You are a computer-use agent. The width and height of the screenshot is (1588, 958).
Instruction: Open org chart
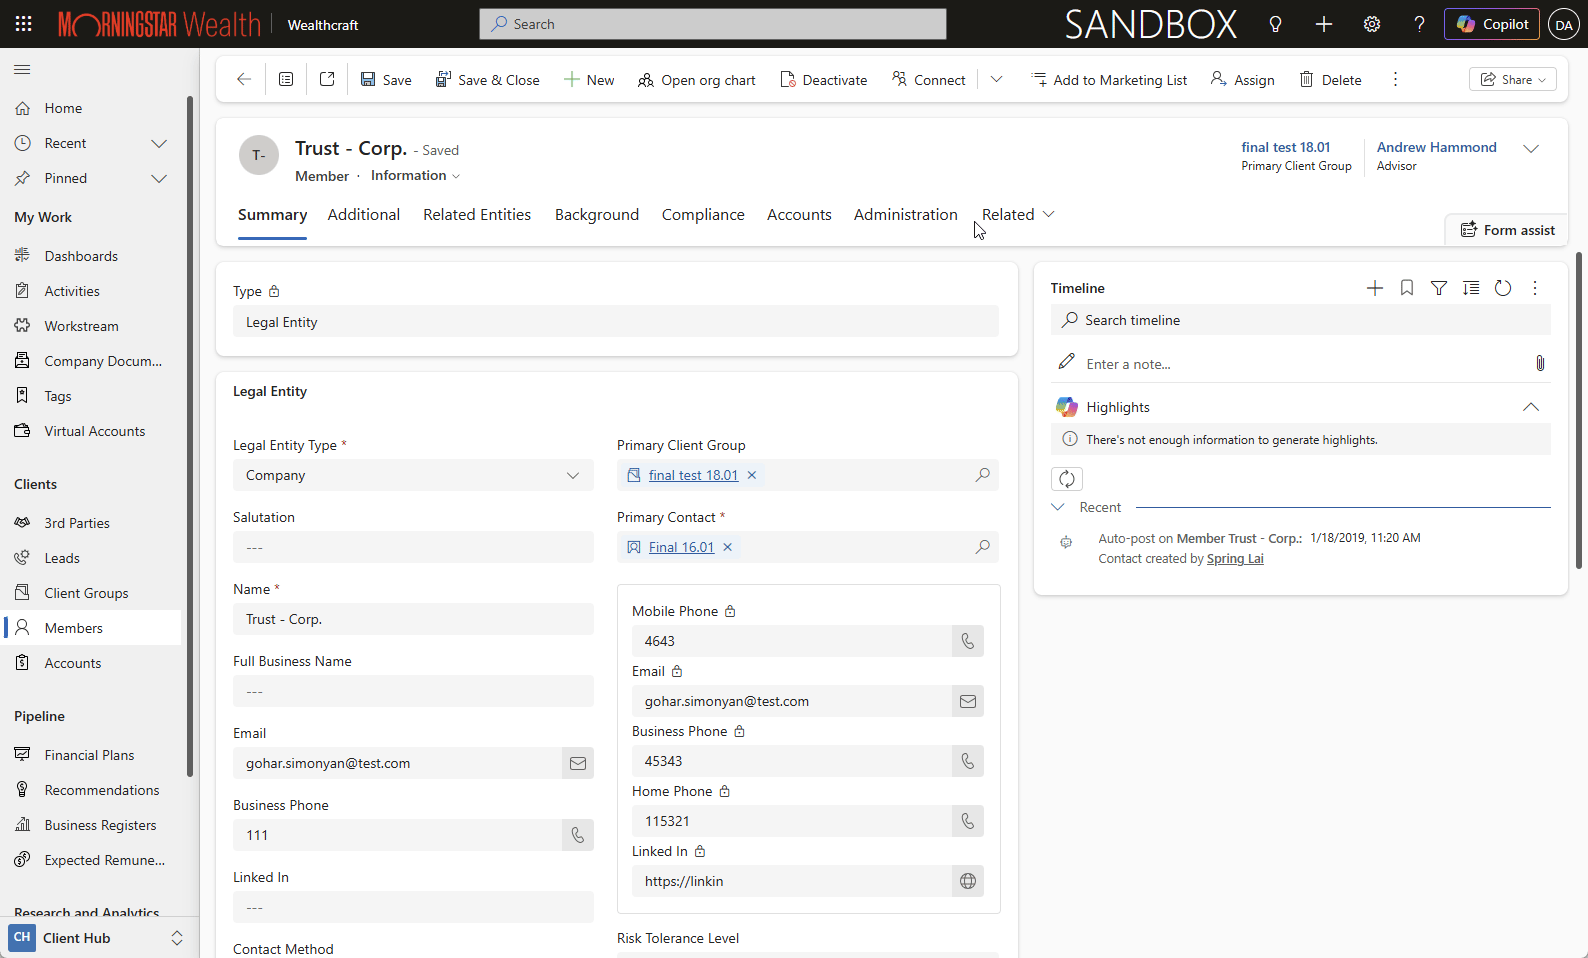697,80
